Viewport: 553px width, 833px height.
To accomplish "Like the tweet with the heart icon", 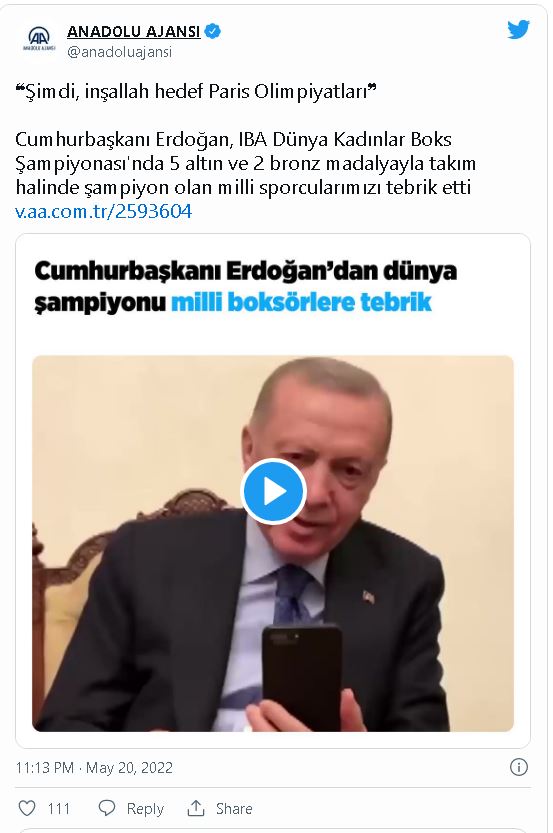I will pos(27,808).
